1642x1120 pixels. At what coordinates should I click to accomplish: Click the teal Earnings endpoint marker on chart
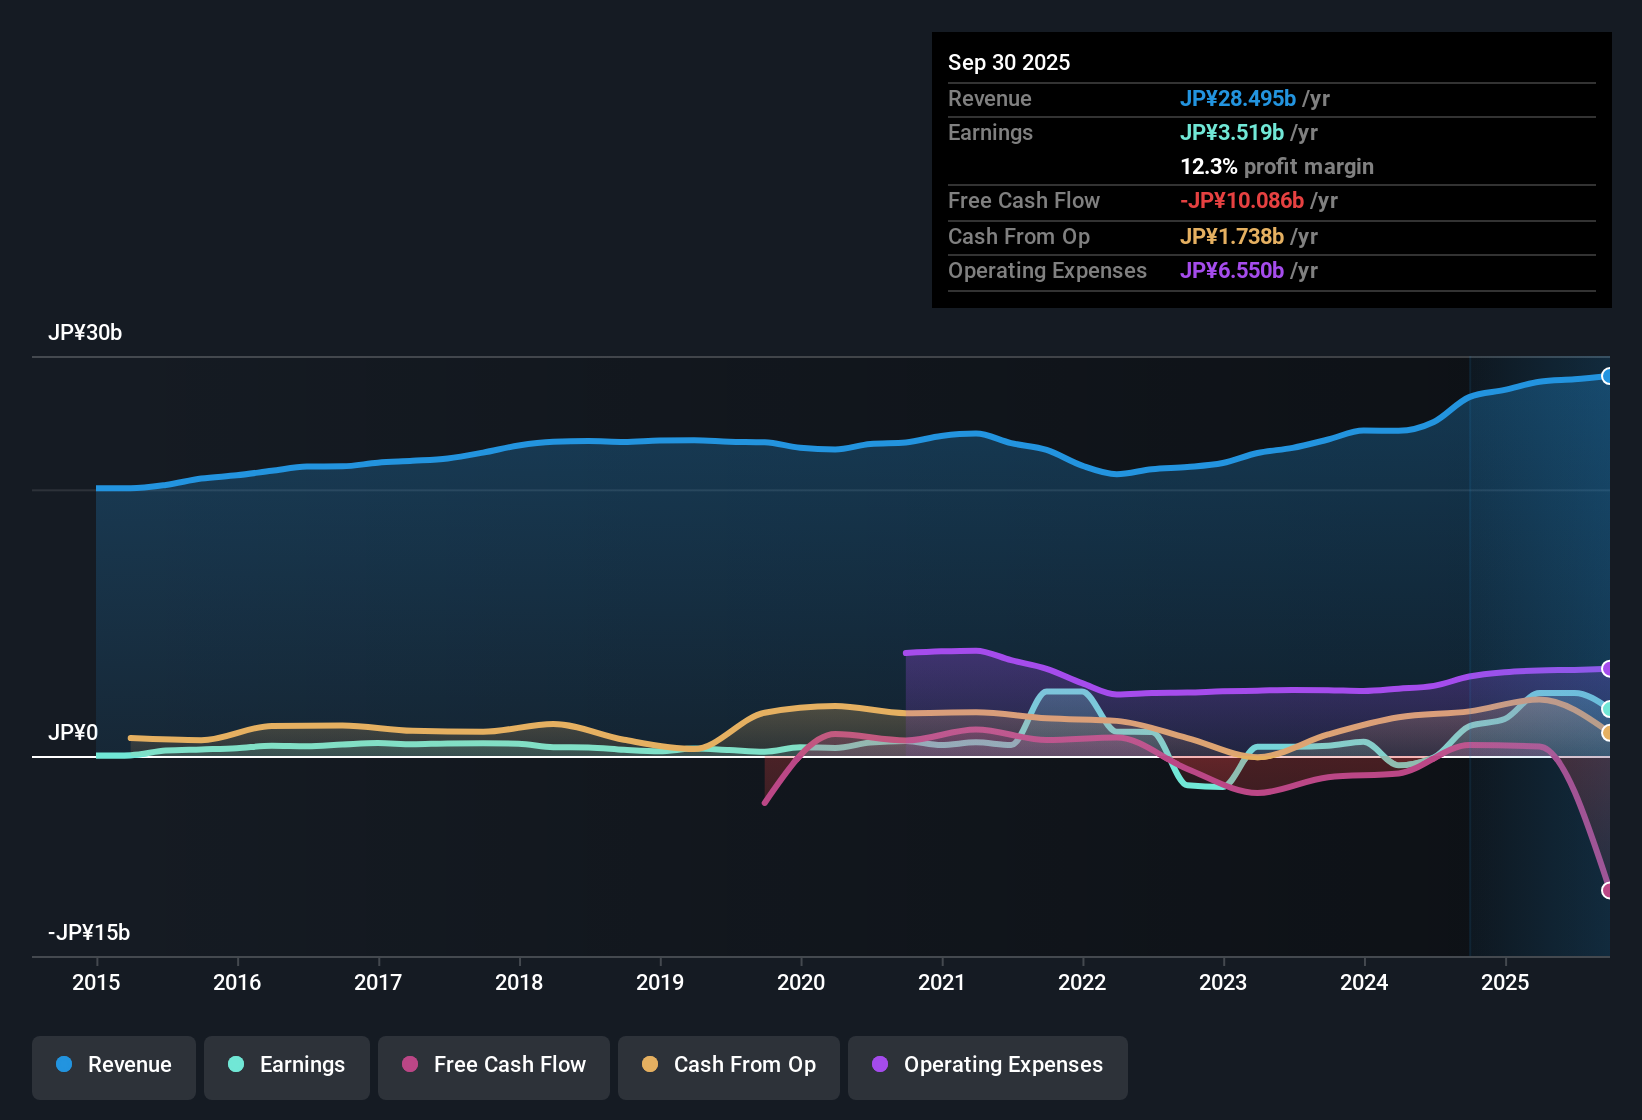(x=1608, y=710)
